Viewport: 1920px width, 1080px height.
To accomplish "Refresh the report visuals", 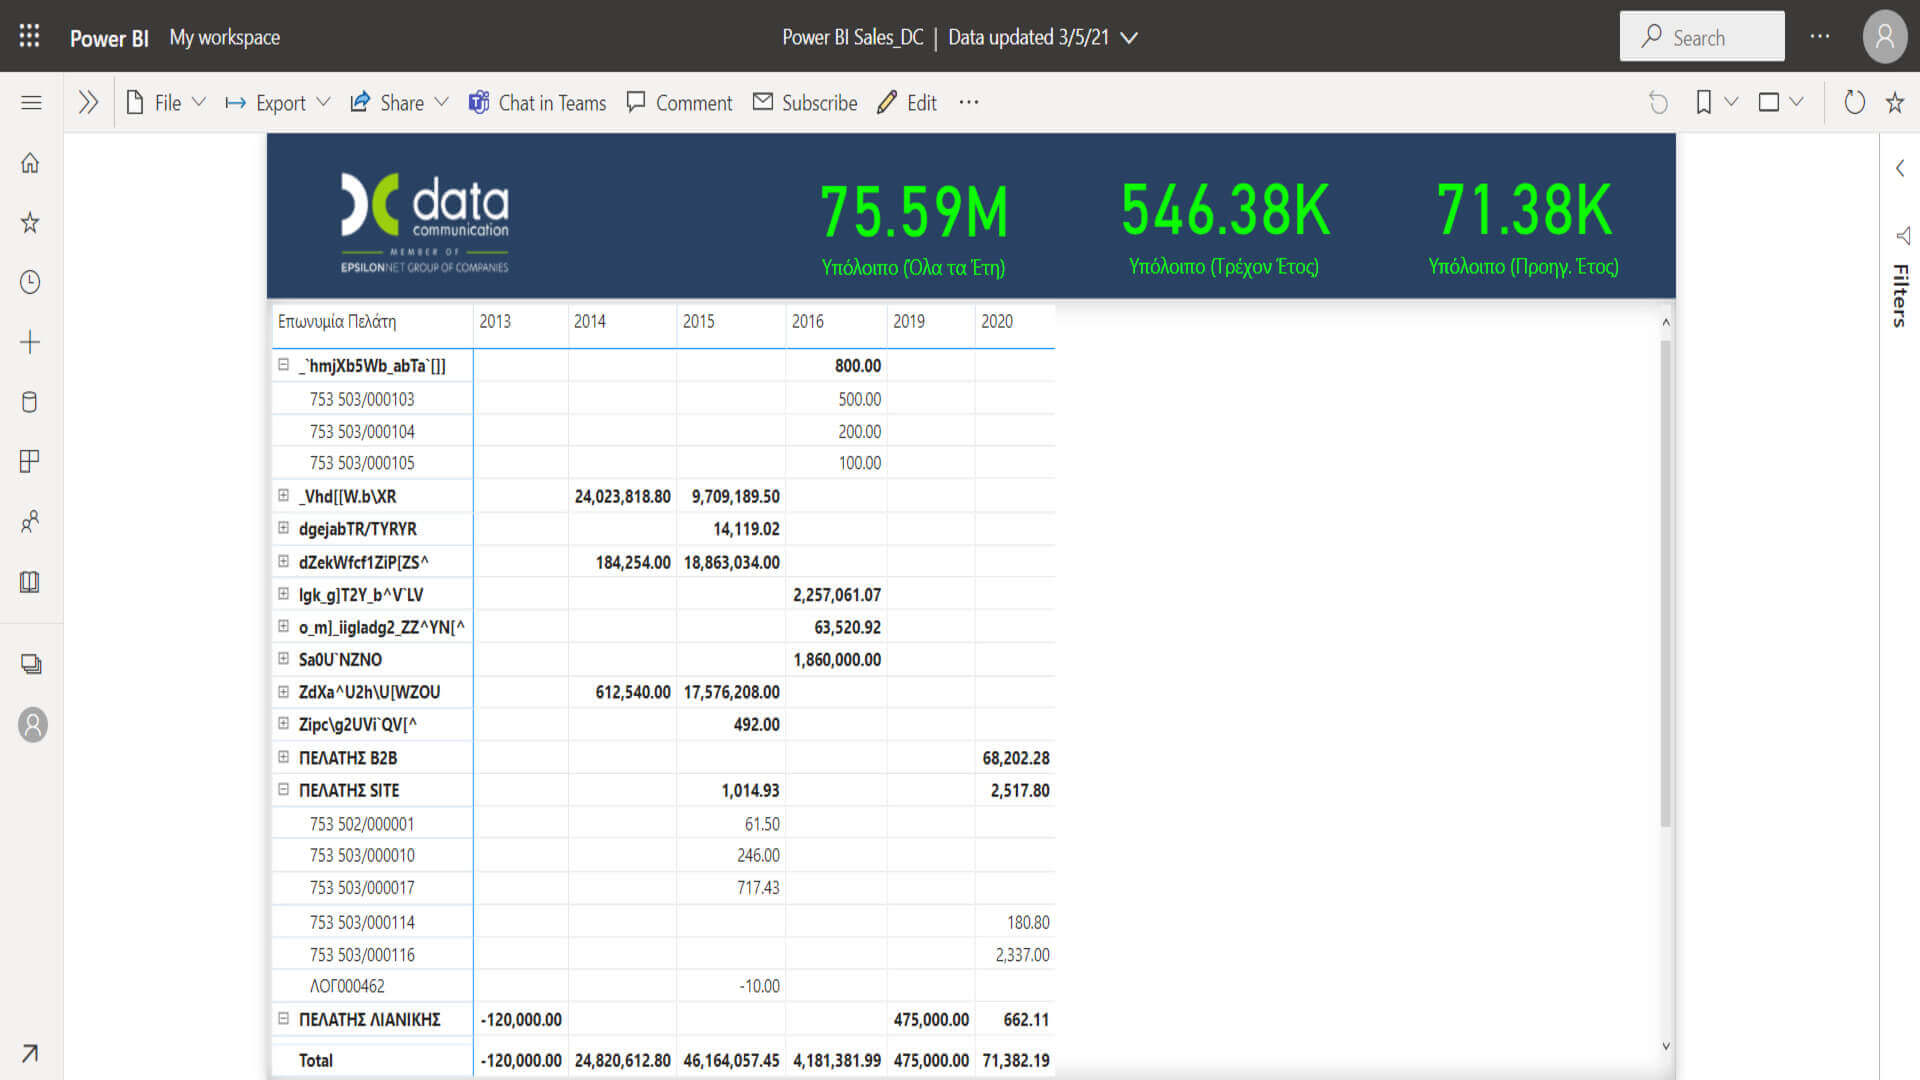I will tap(1854, 103).
